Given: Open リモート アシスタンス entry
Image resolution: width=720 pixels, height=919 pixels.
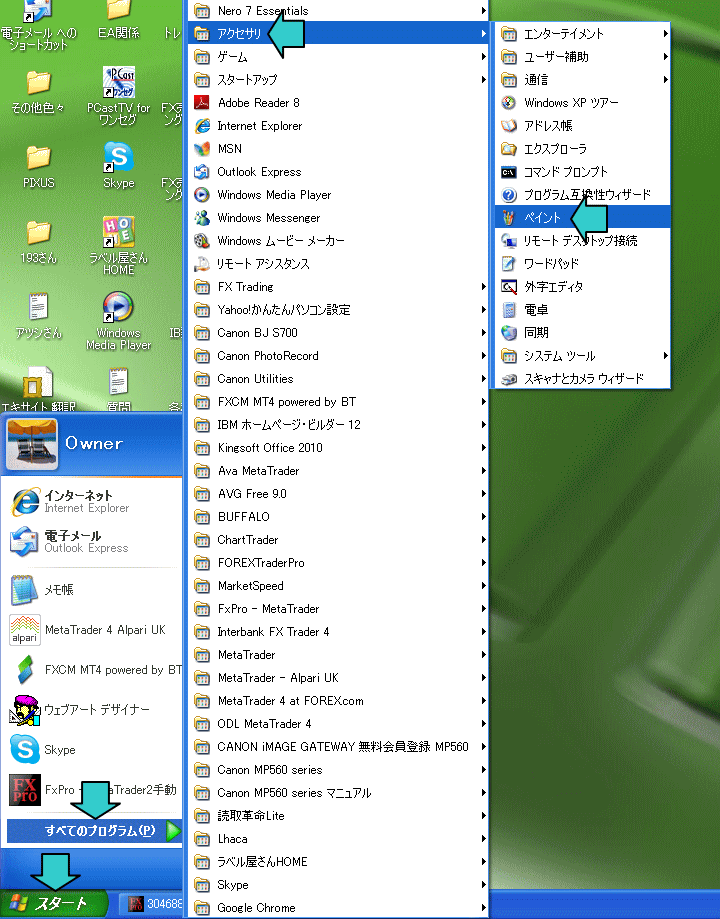Looking at the screenshot, I should coord(338,264).
